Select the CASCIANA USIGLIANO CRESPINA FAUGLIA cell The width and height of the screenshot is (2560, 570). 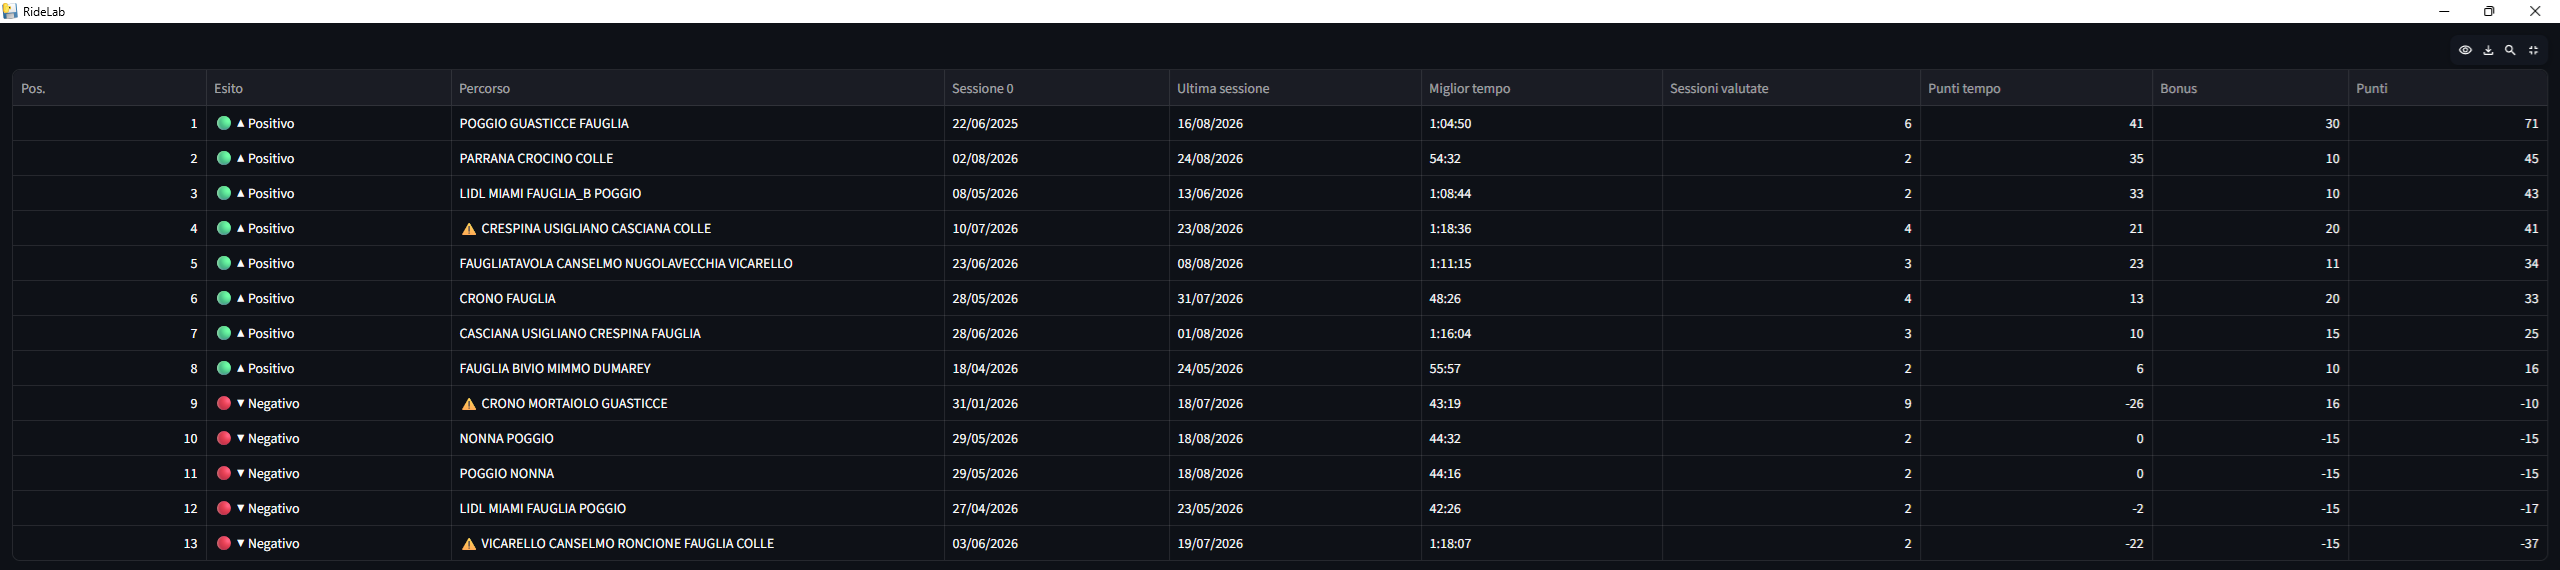[x=698, y=333]
